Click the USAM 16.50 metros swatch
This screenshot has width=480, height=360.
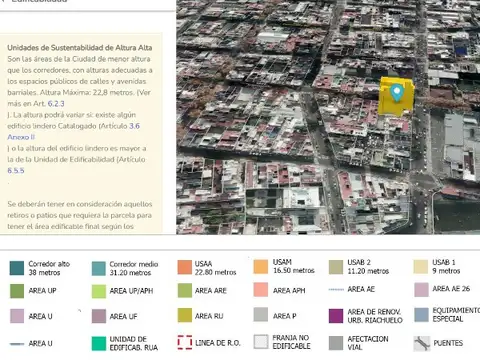pyautogui.click(x=260, y=266)
